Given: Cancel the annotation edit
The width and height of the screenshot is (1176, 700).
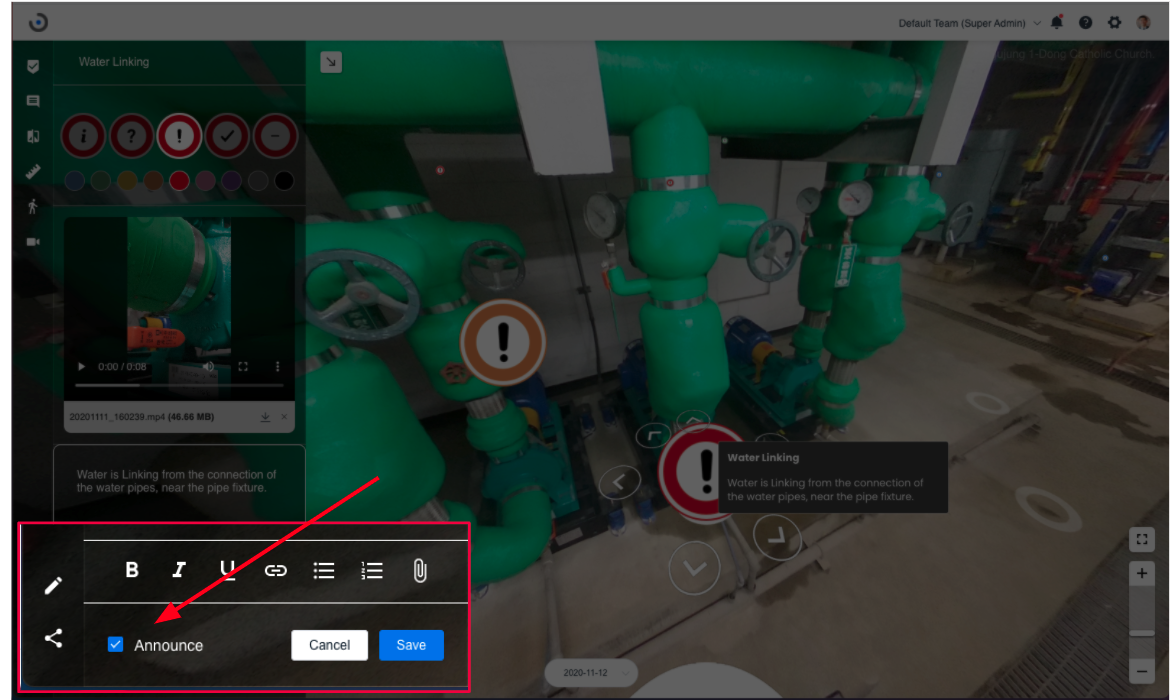Looking at the screenshot, I should click(329, 645).
